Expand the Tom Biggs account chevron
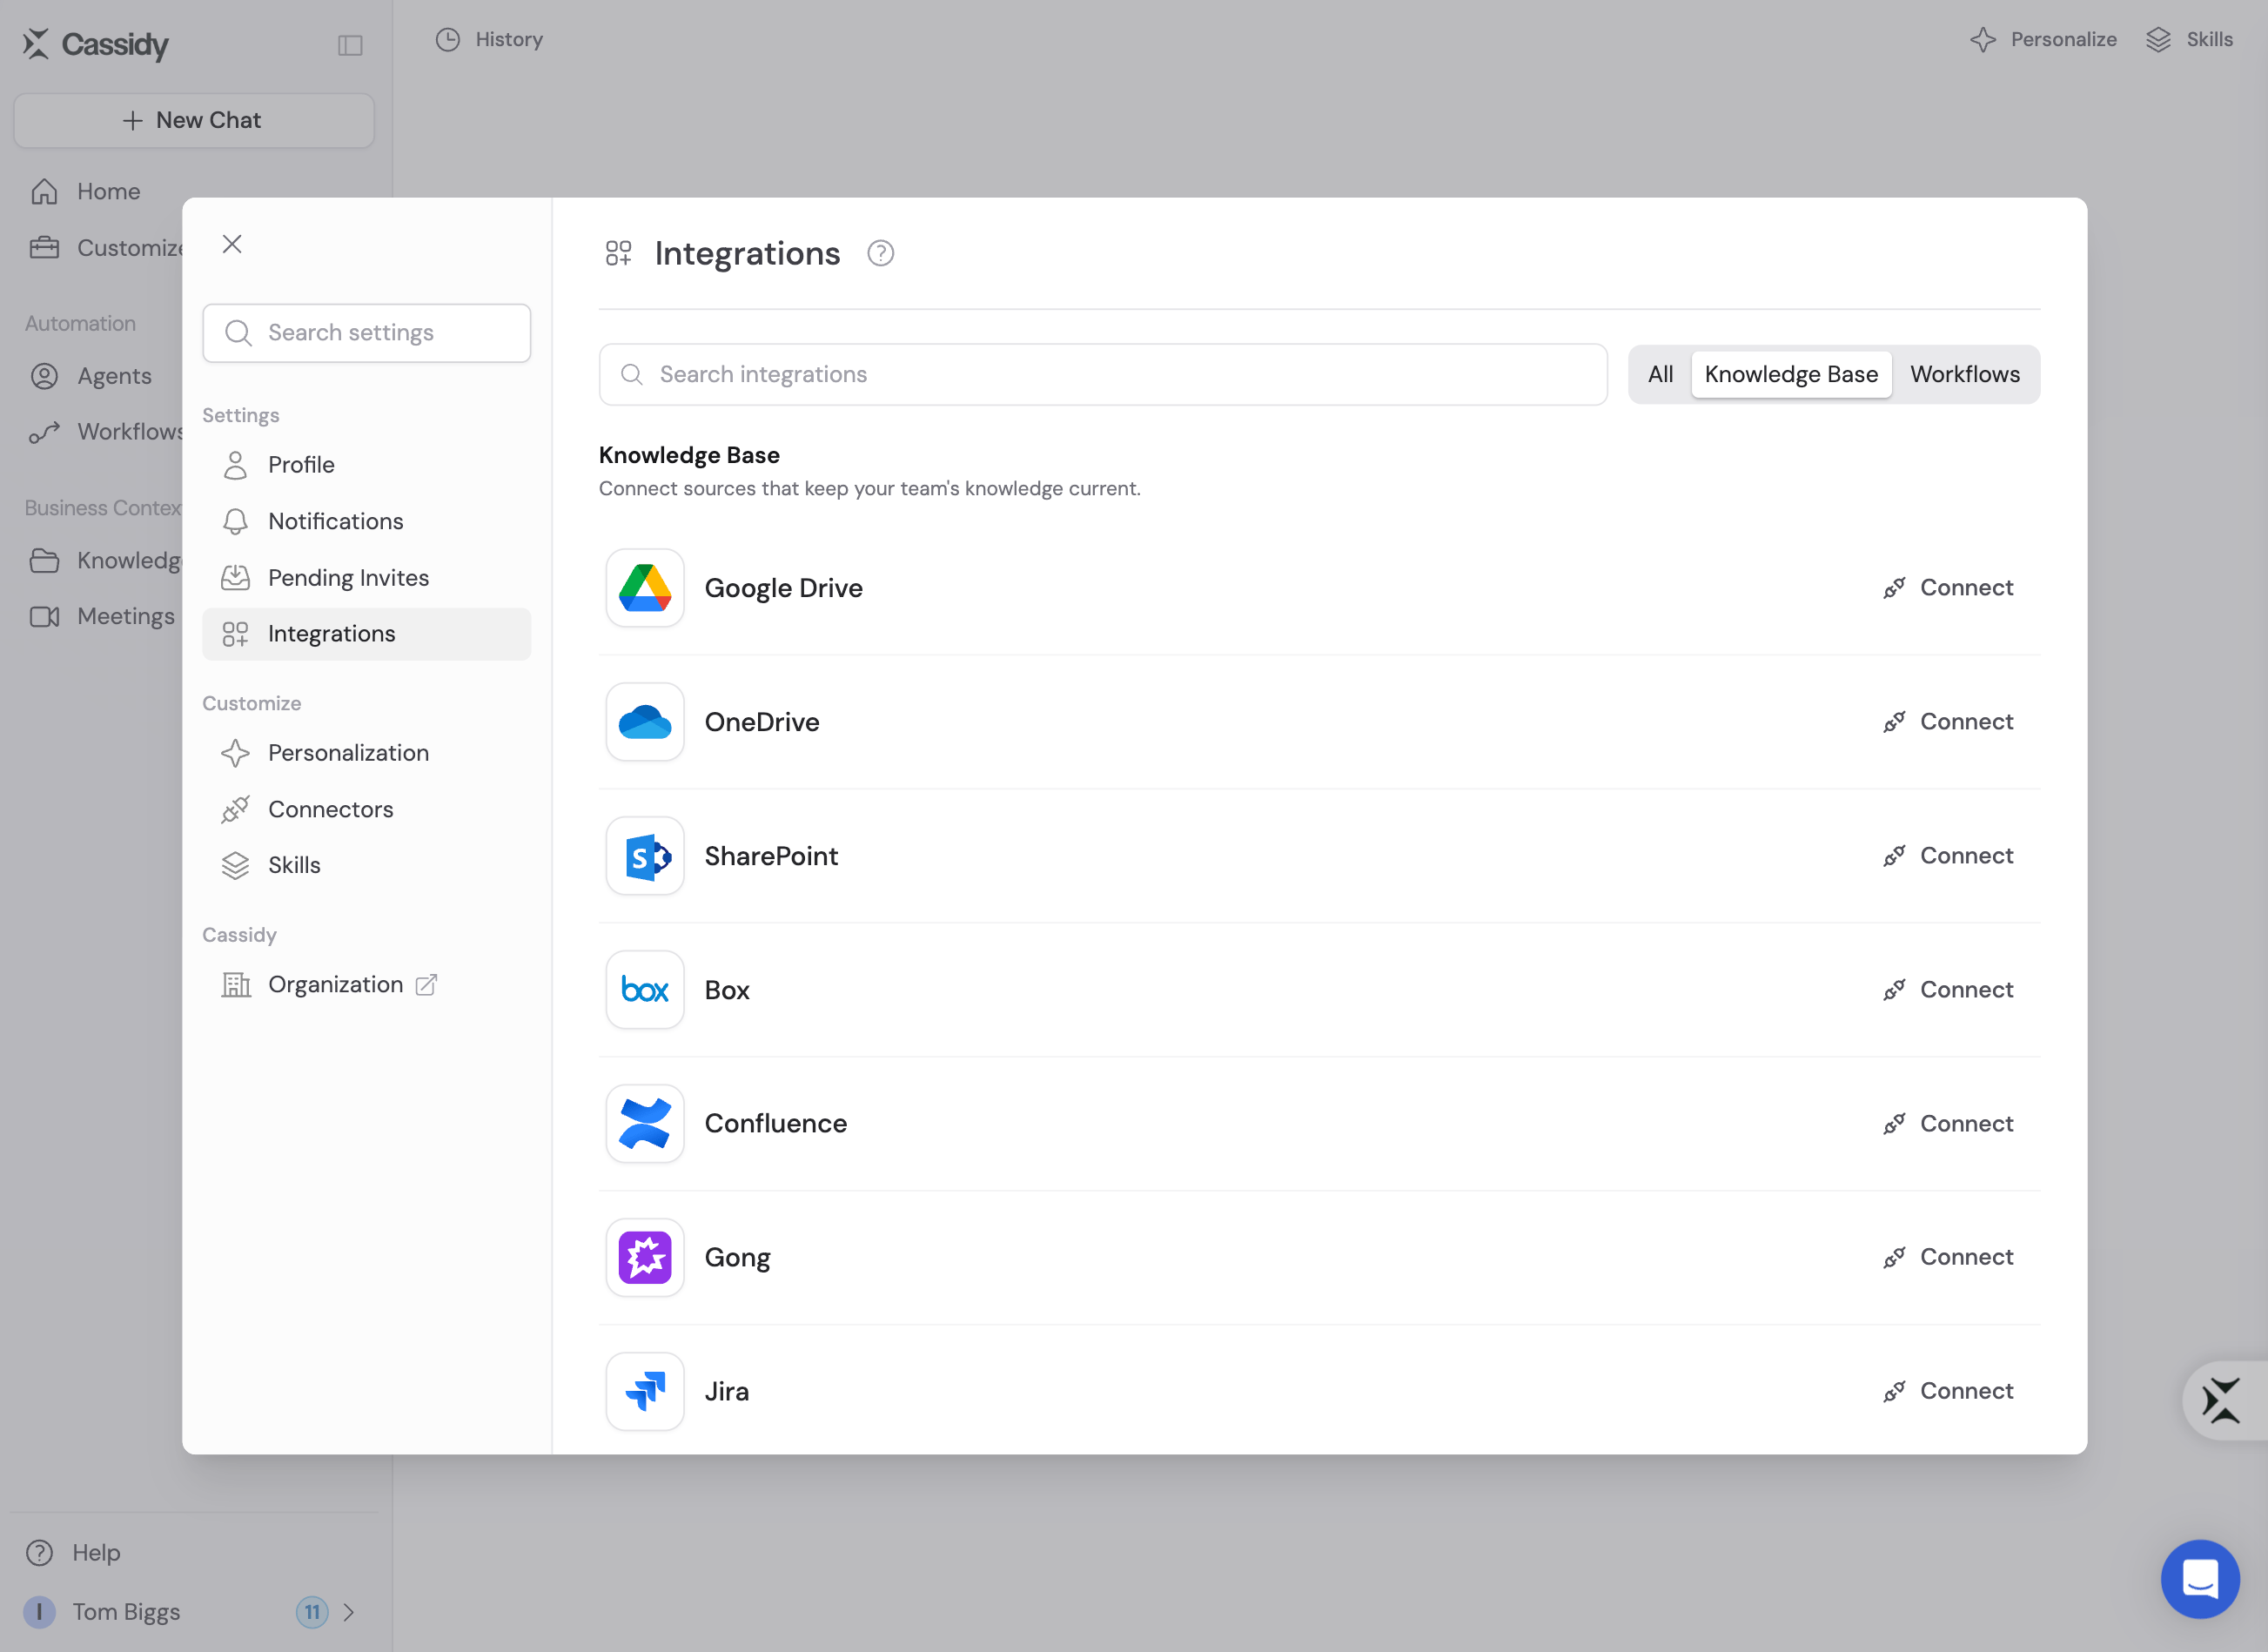 [x=348, y=1612]
